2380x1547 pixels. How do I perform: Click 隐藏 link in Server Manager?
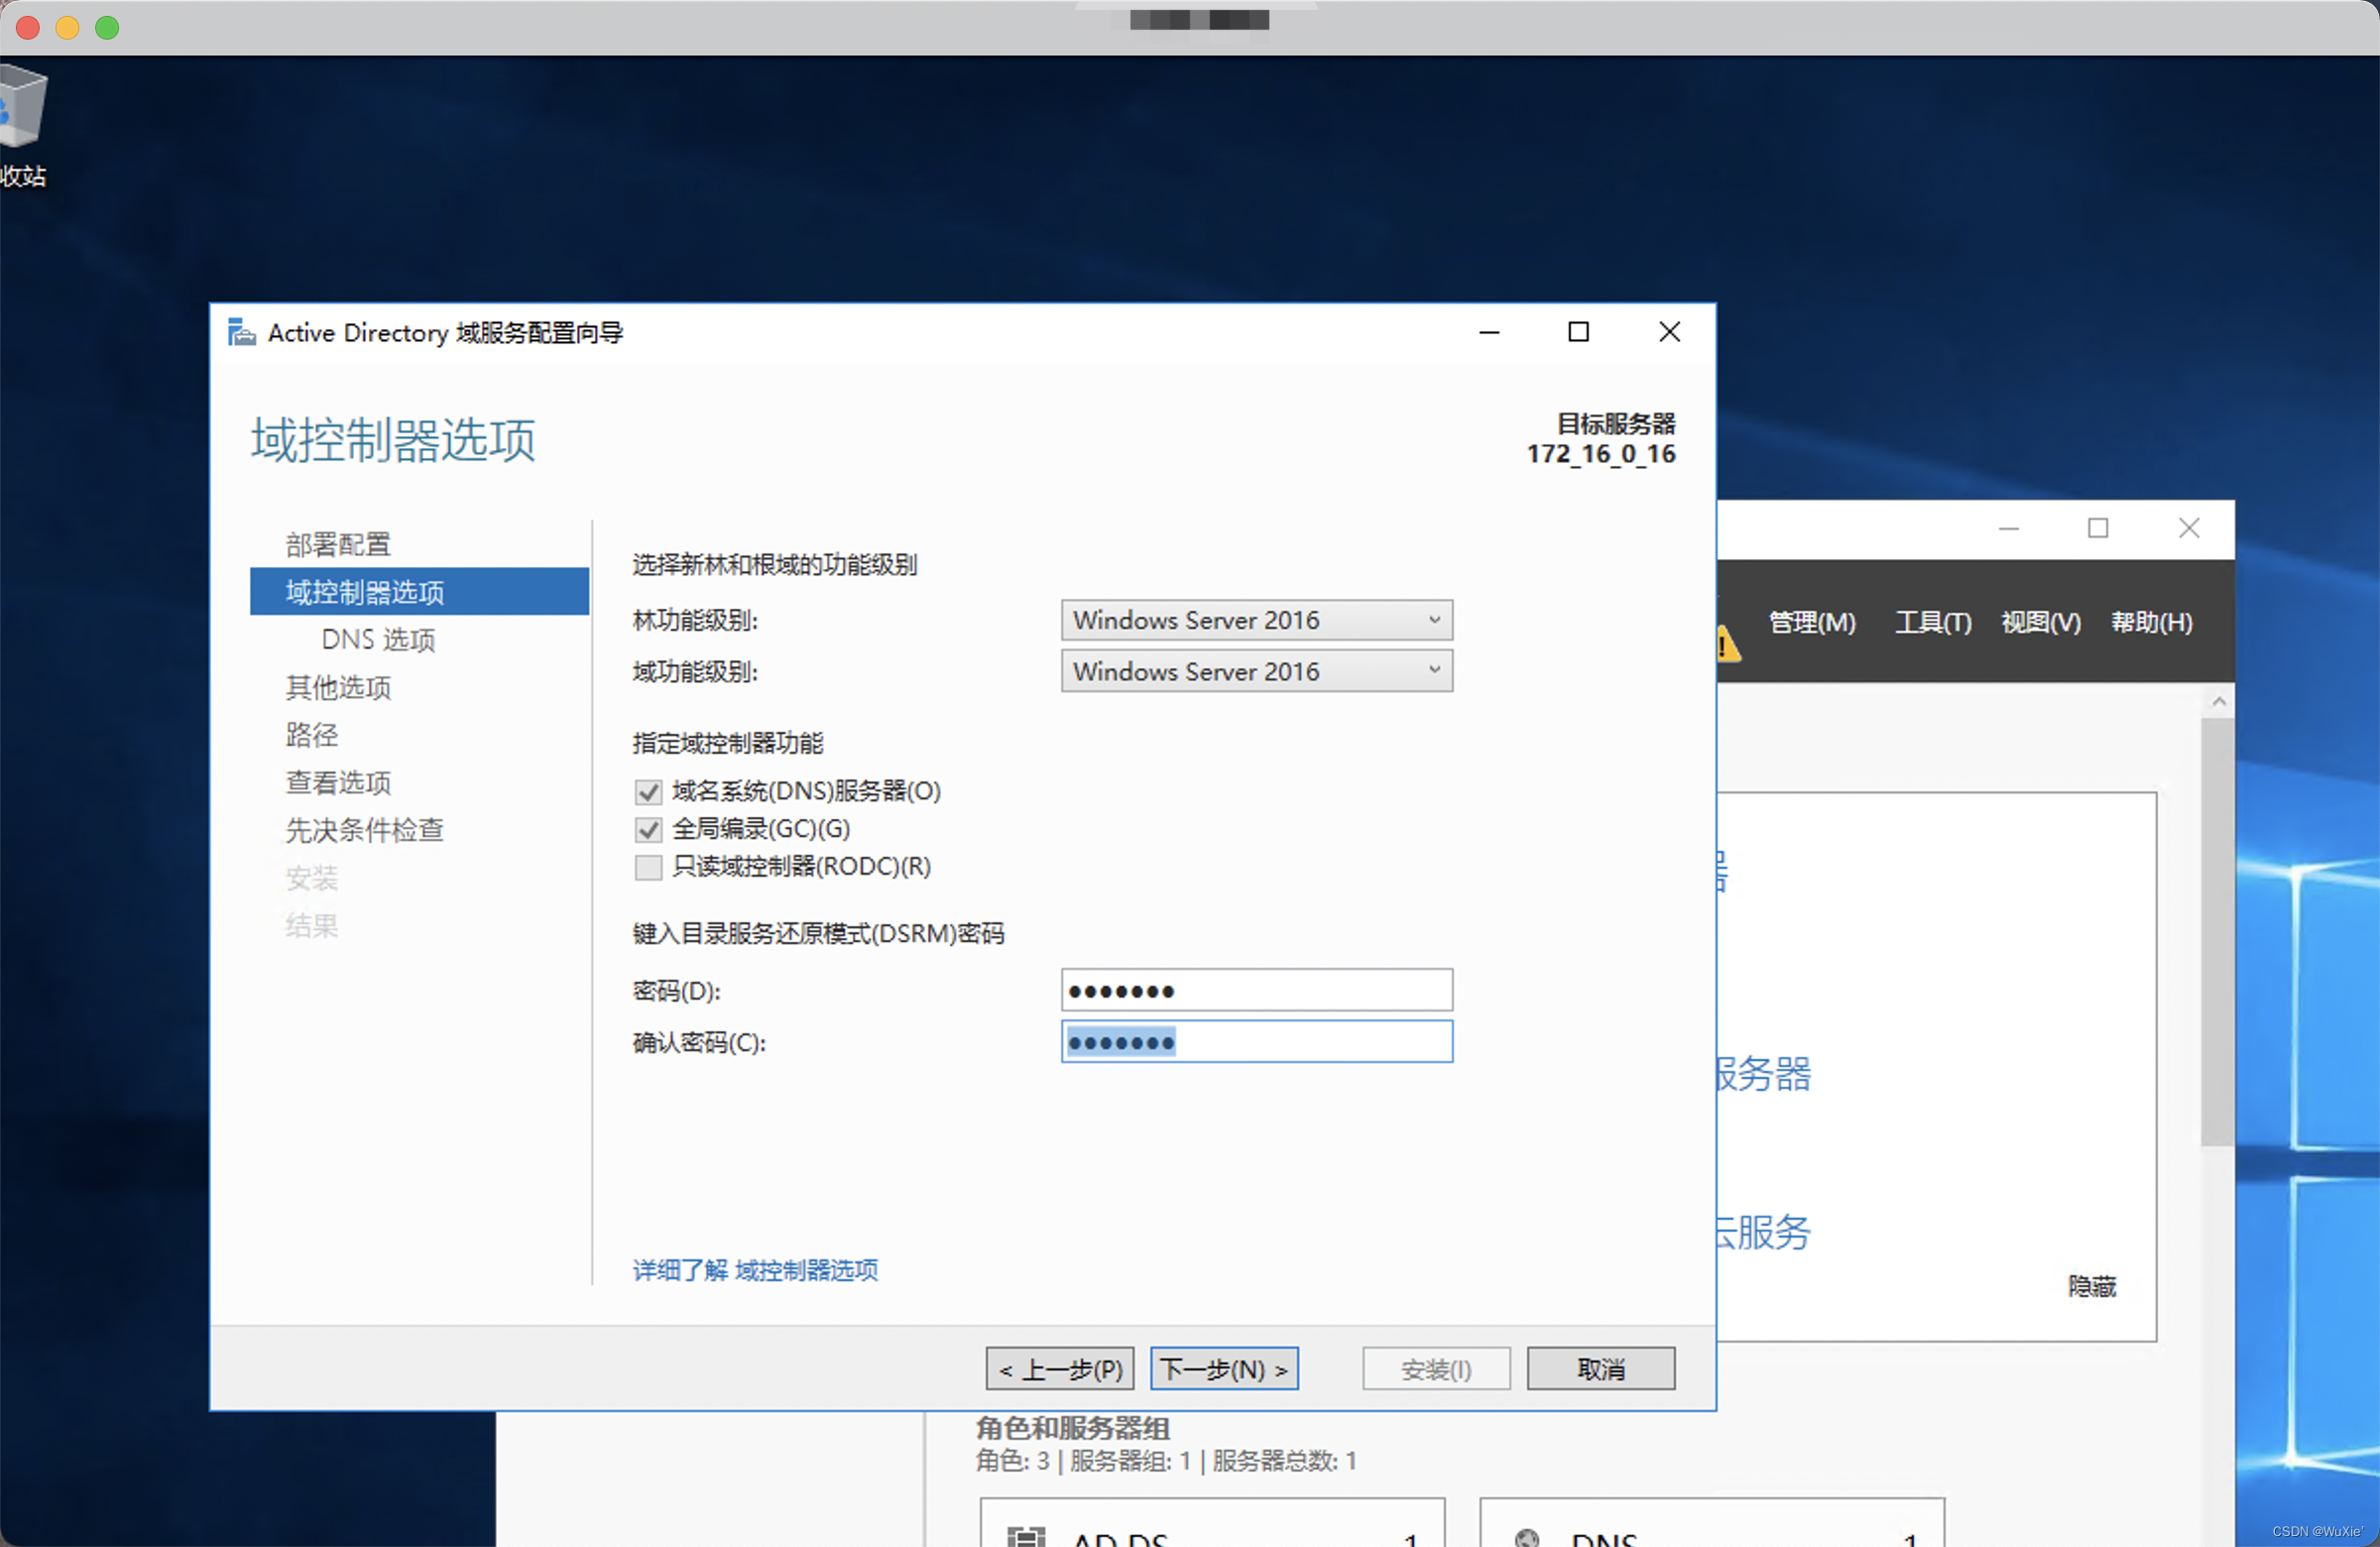point(2091,1286)
